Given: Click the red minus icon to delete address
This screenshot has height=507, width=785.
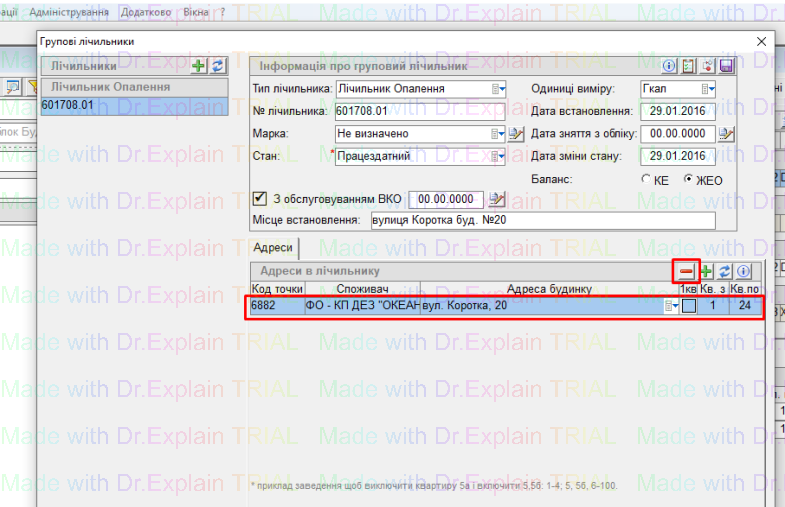Looking at the screenshot, I should point(687,271).
